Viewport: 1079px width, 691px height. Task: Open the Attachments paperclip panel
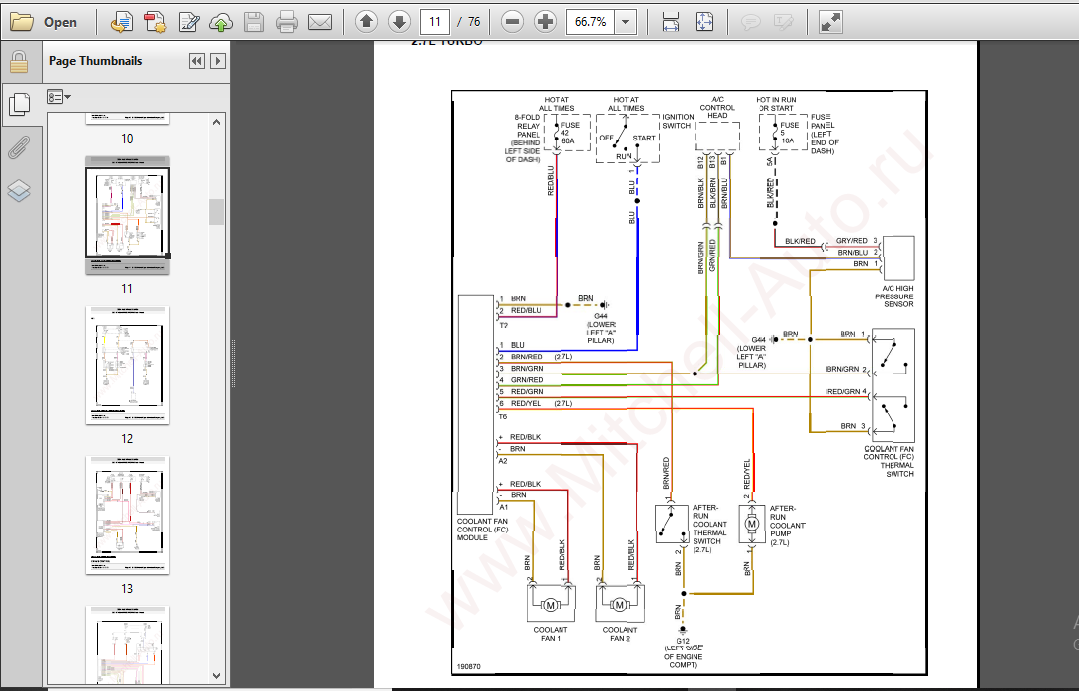pos(19,147)
